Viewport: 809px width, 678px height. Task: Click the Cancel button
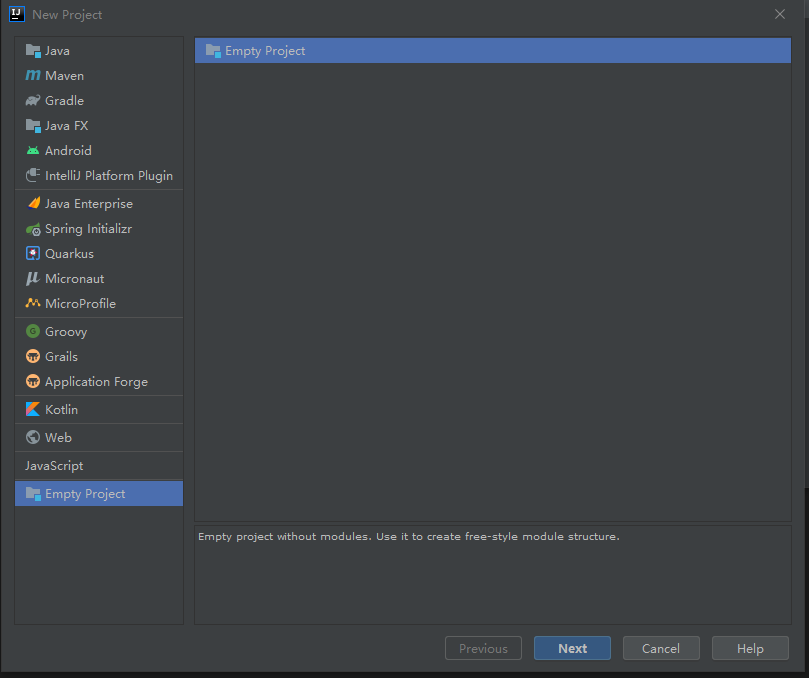[661, 648]
